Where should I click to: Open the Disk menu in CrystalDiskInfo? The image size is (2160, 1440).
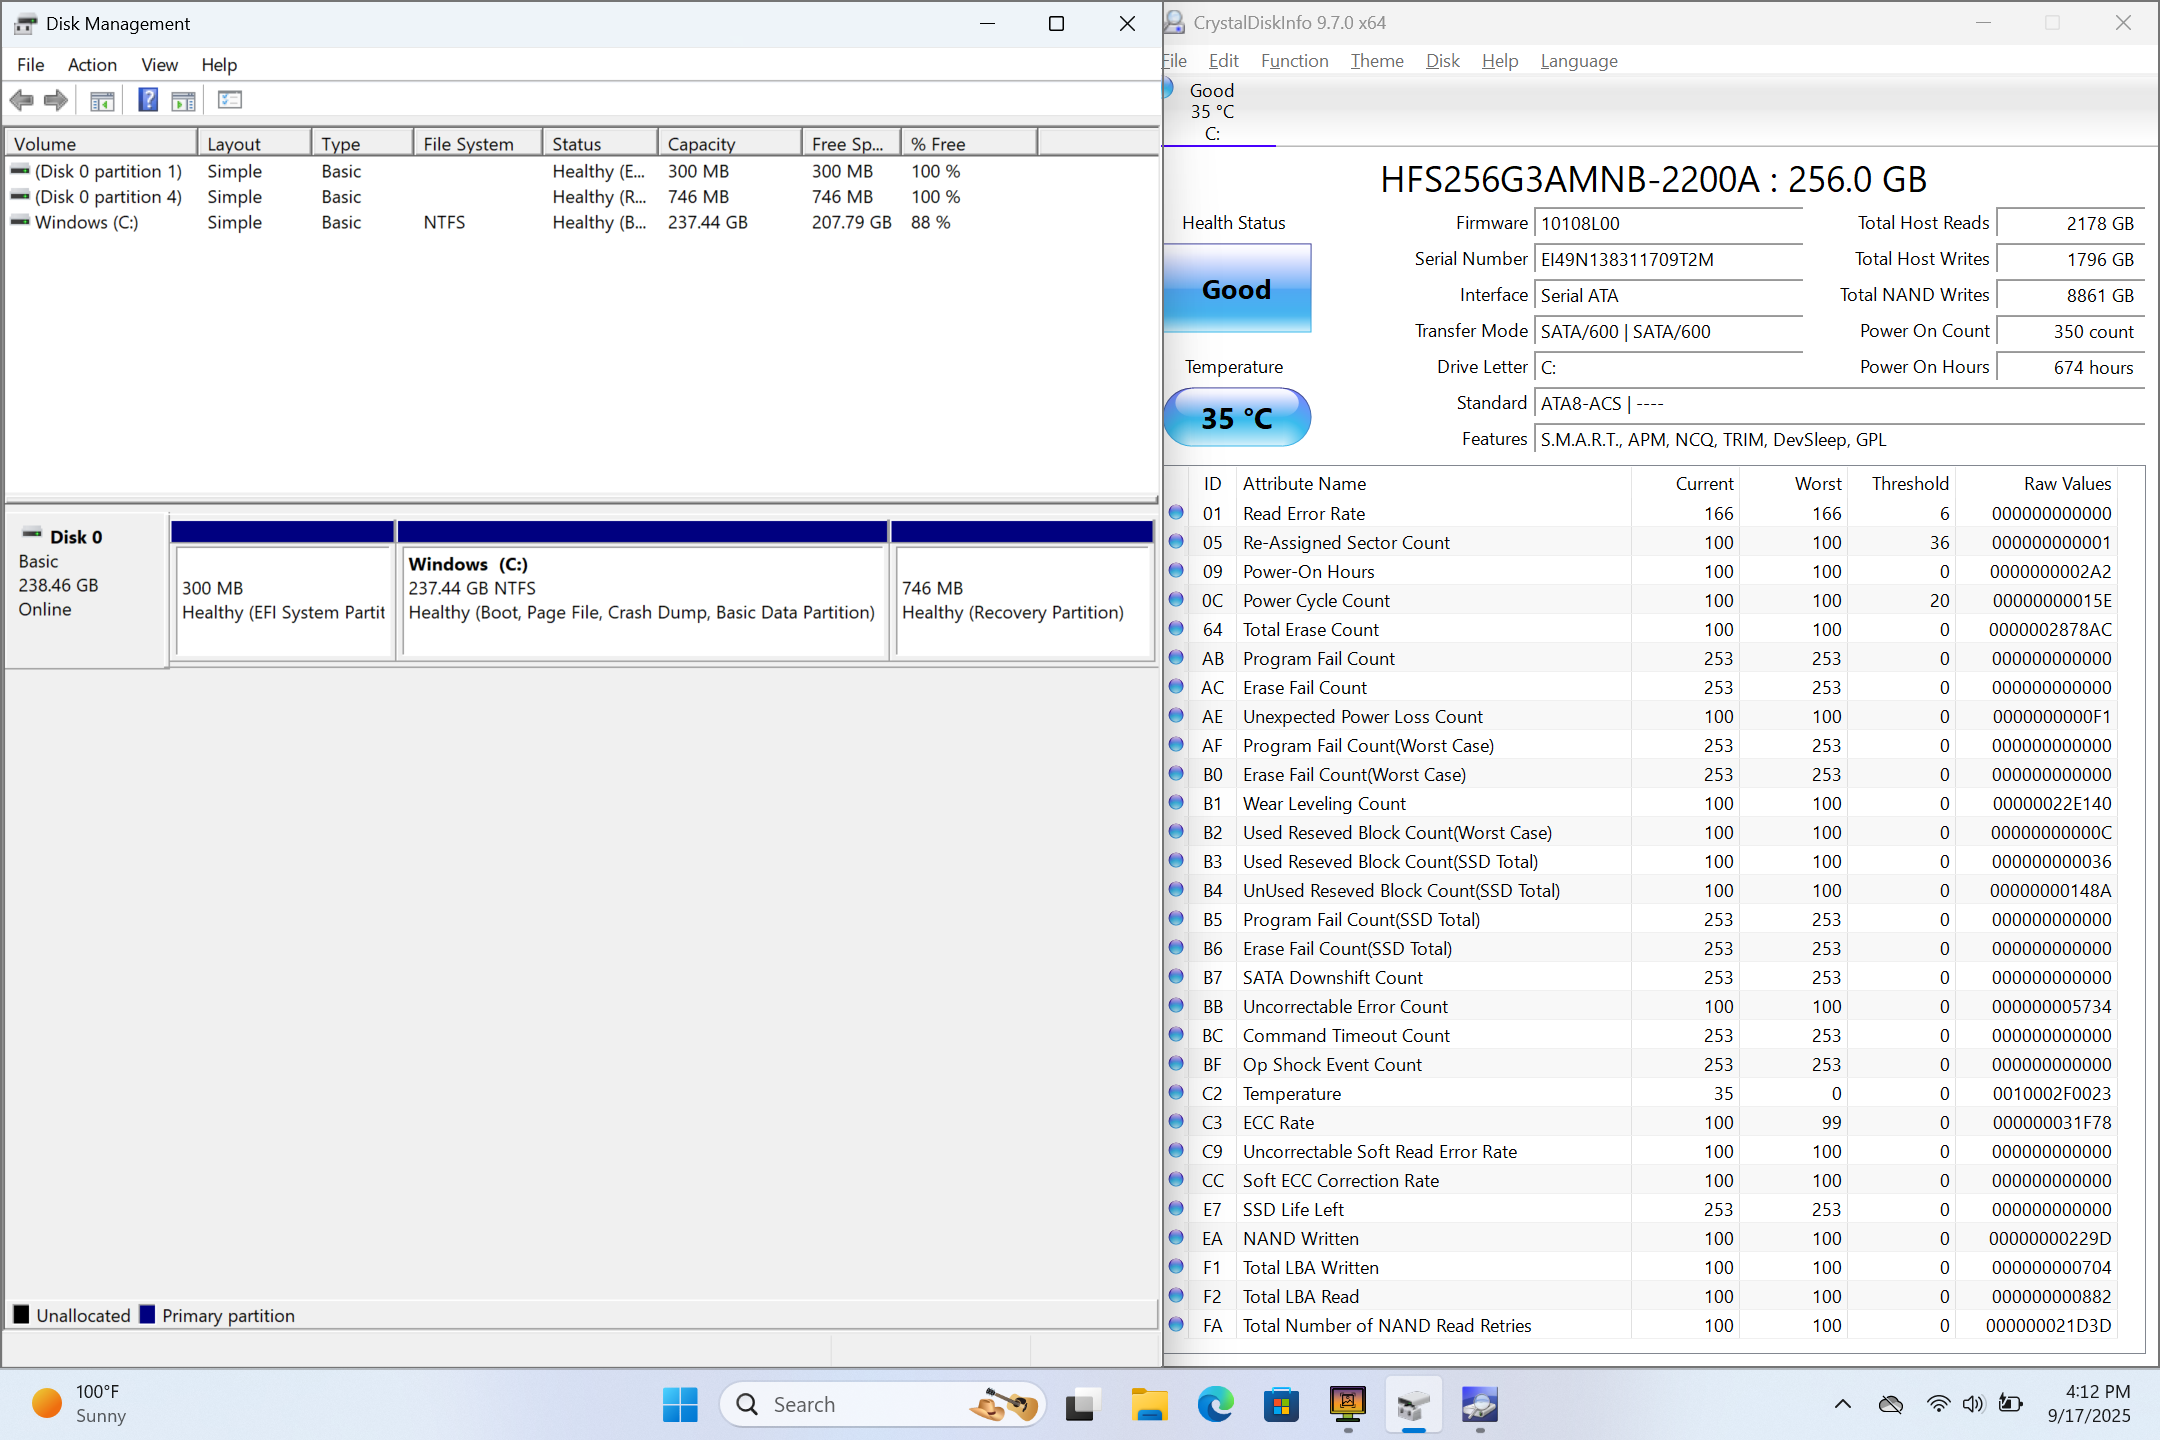pyautogui.click(x=1442, y=61)
